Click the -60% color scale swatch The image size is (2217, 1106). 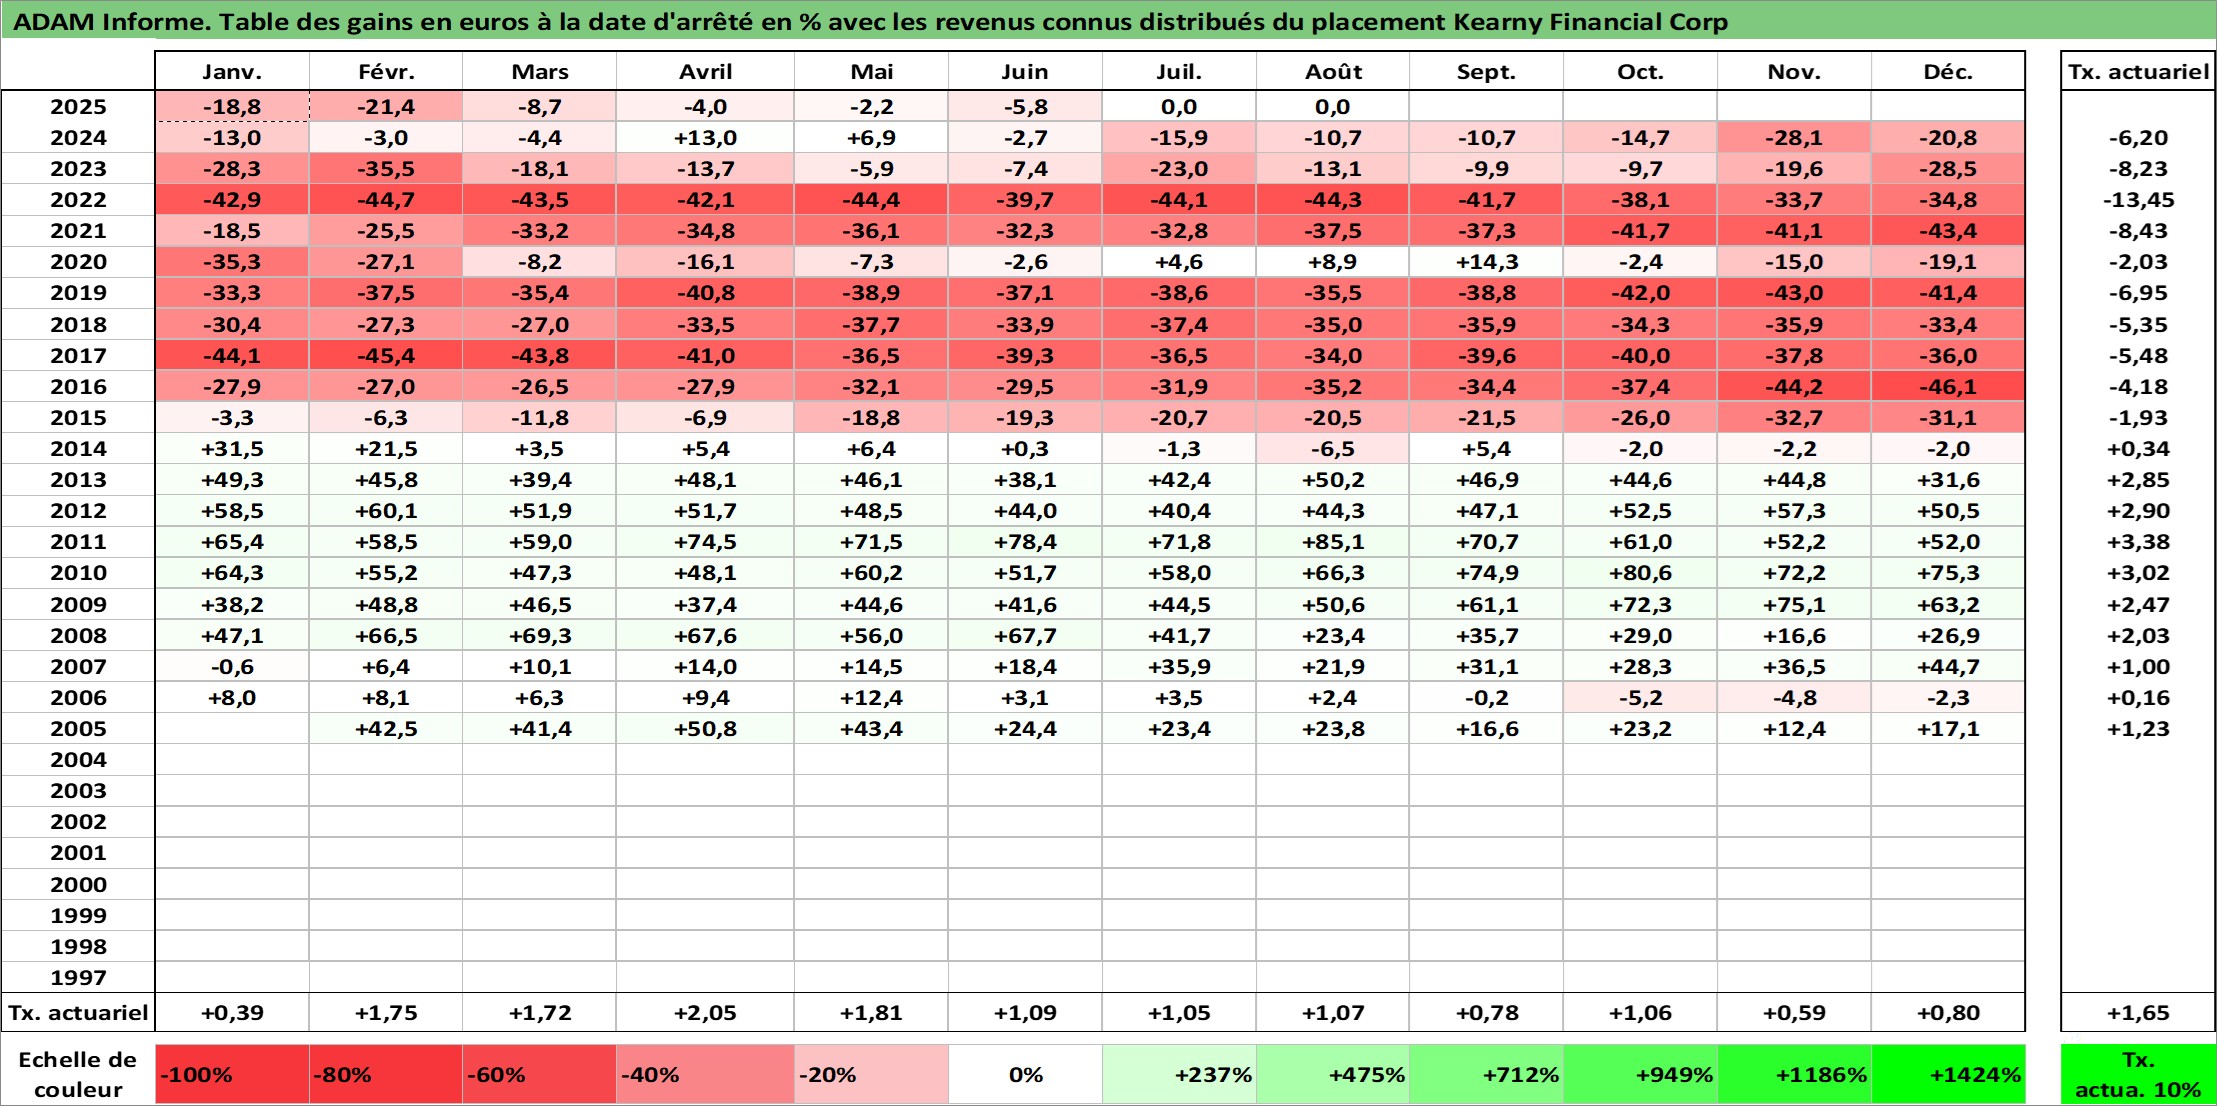coord(539,1075)
